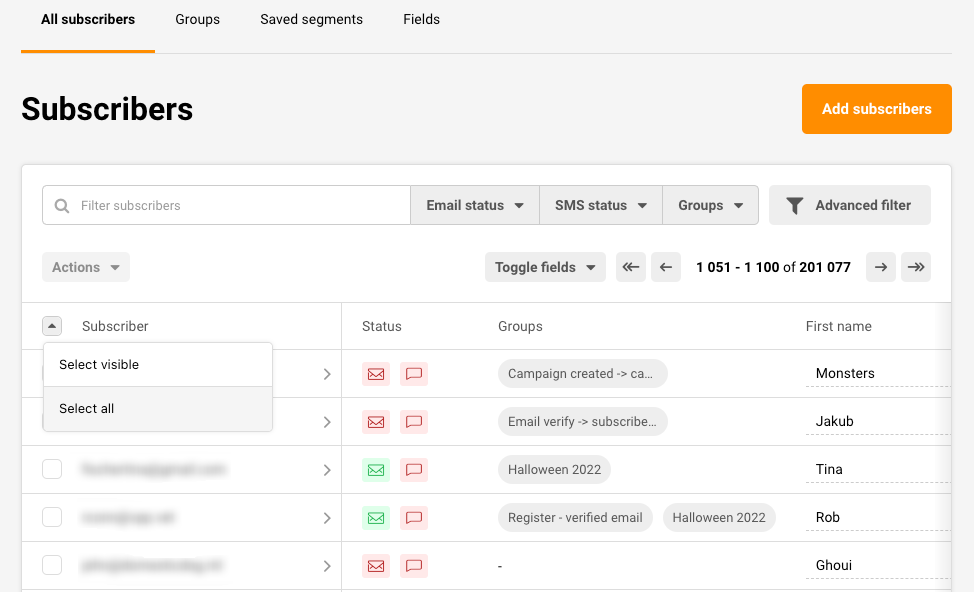Click the search magnifier icon
Image resolution: width=974 pixels, height=592 pixels.
tap(62, 206)
